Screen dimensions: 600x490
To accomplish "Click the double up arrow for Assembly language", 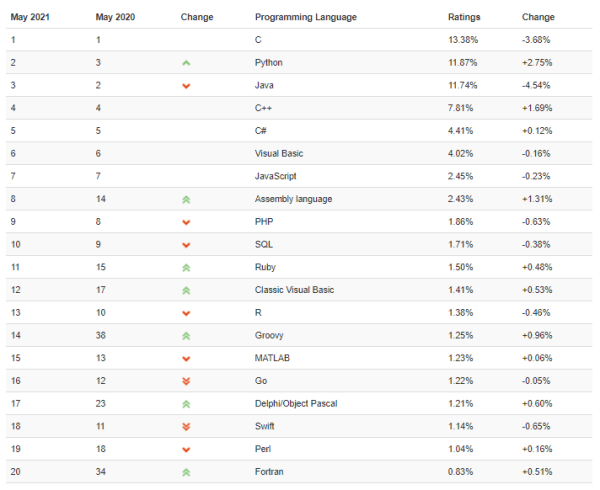I will 186,199.
